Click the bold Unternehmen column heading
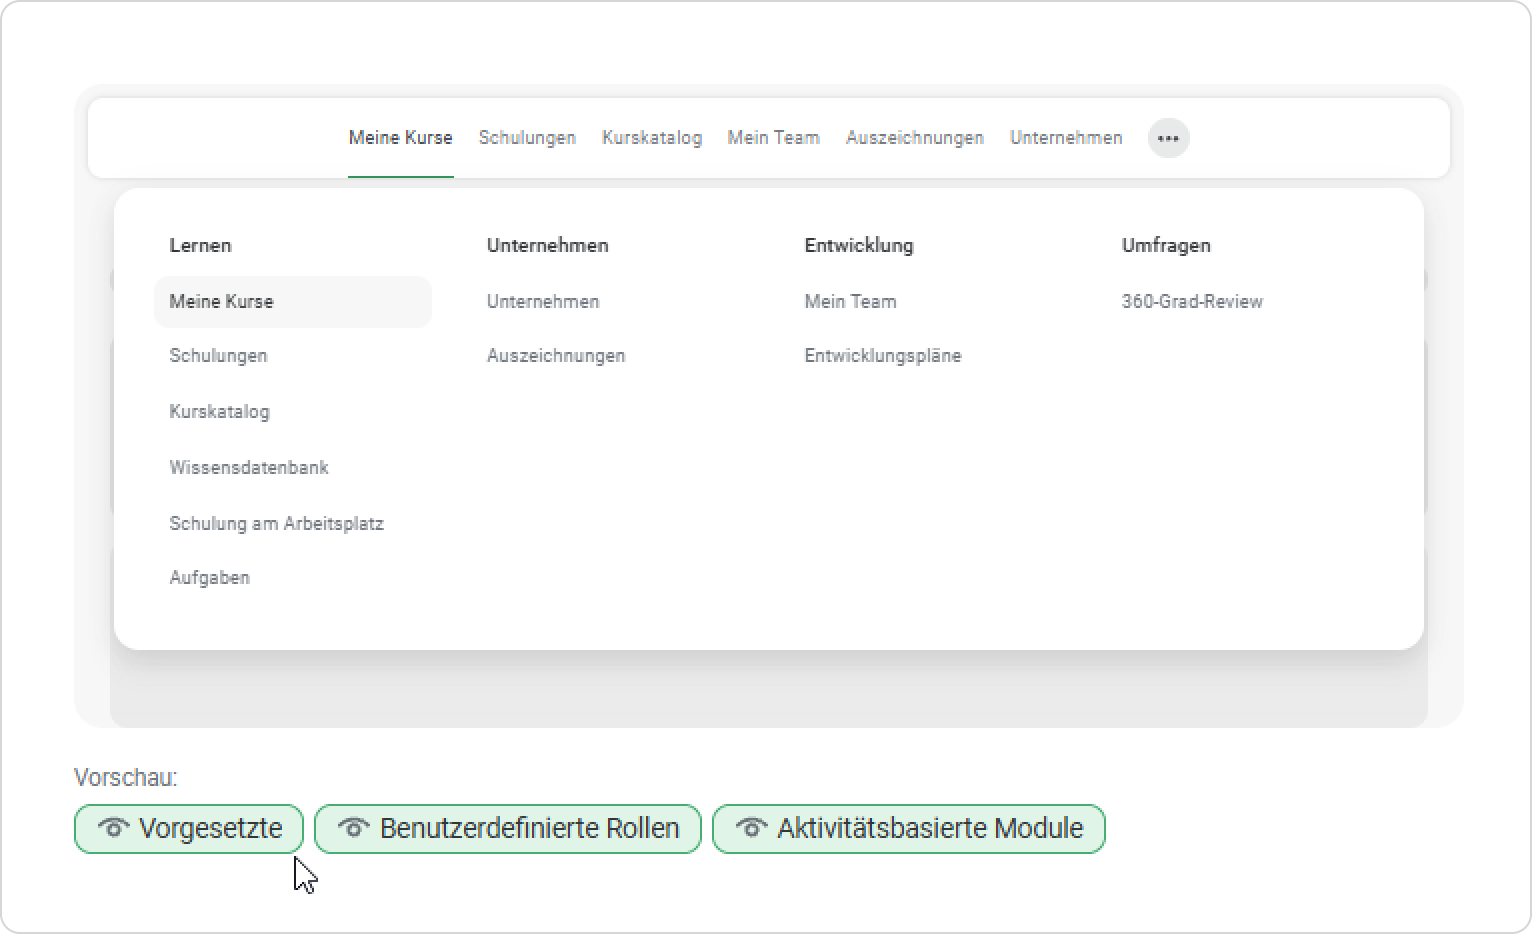The image size is (1532, 934). click(547, 246)
